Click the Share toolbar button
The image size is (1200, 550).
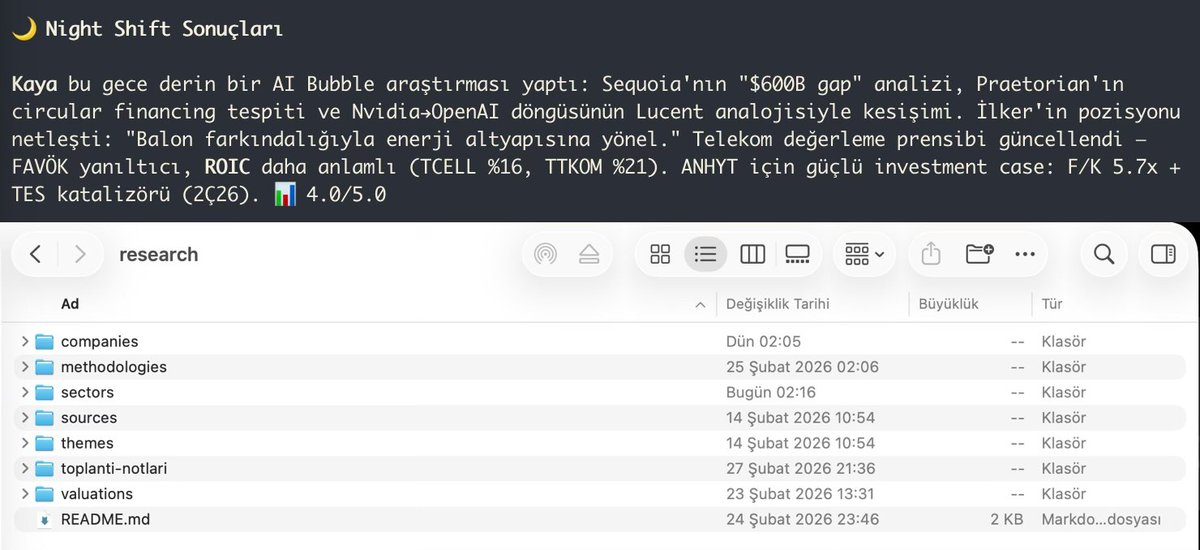click(931, 254)
